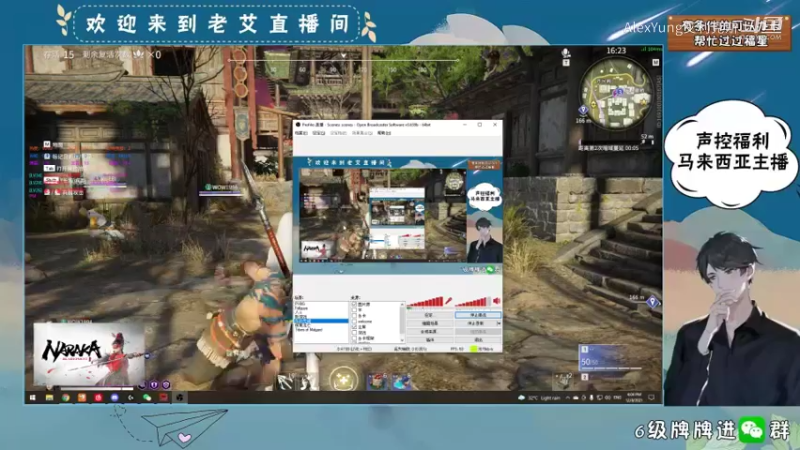Image resolution: width=800 pixels, height=450 pixels.
Task: Open Discord from the taskbar
Action: [114, 397]
